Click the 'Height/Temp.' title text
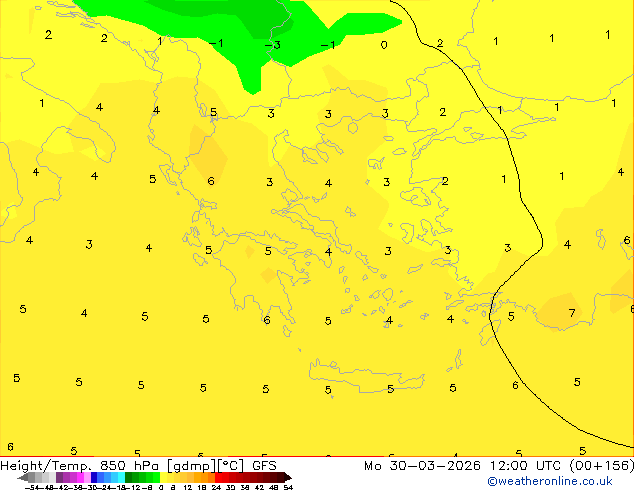634x490 pixels. pyautogui.click(x=46, y=466)
